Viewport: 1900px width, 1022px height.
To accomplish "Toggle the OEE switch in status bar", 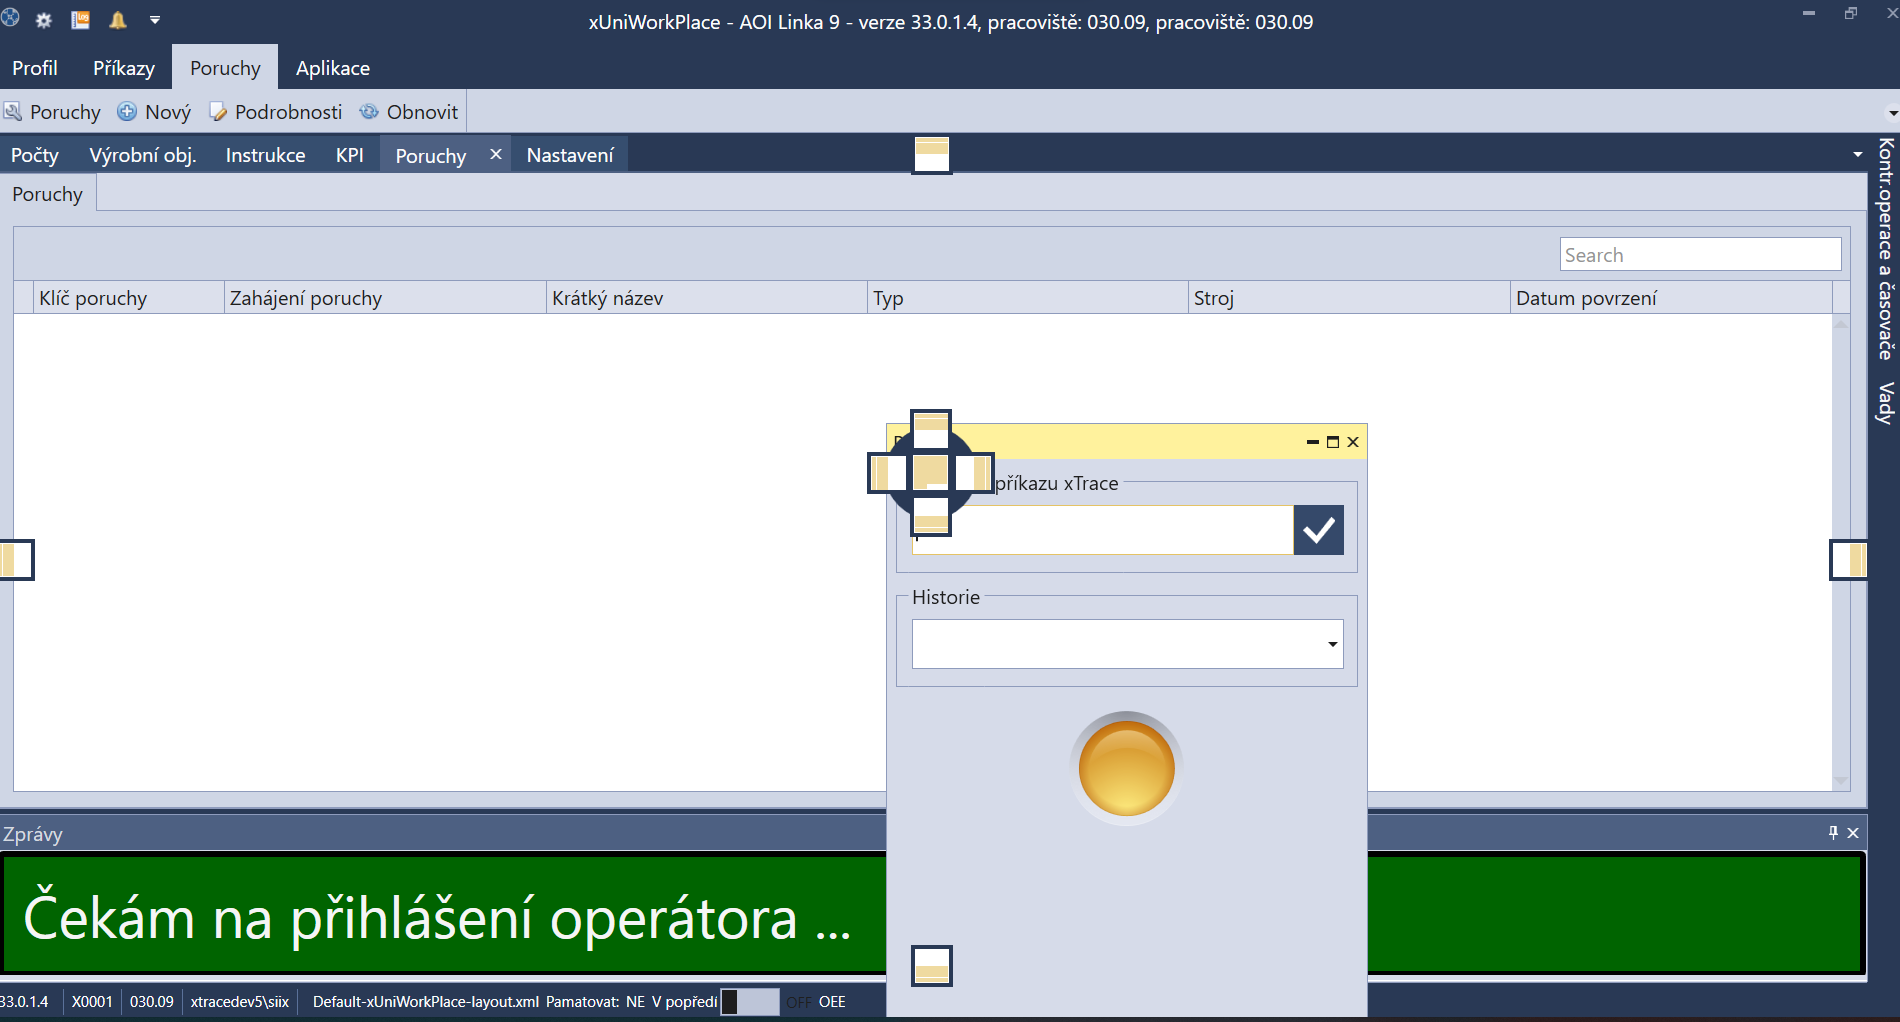I will pyautogui.click(x=750, y=1001).
